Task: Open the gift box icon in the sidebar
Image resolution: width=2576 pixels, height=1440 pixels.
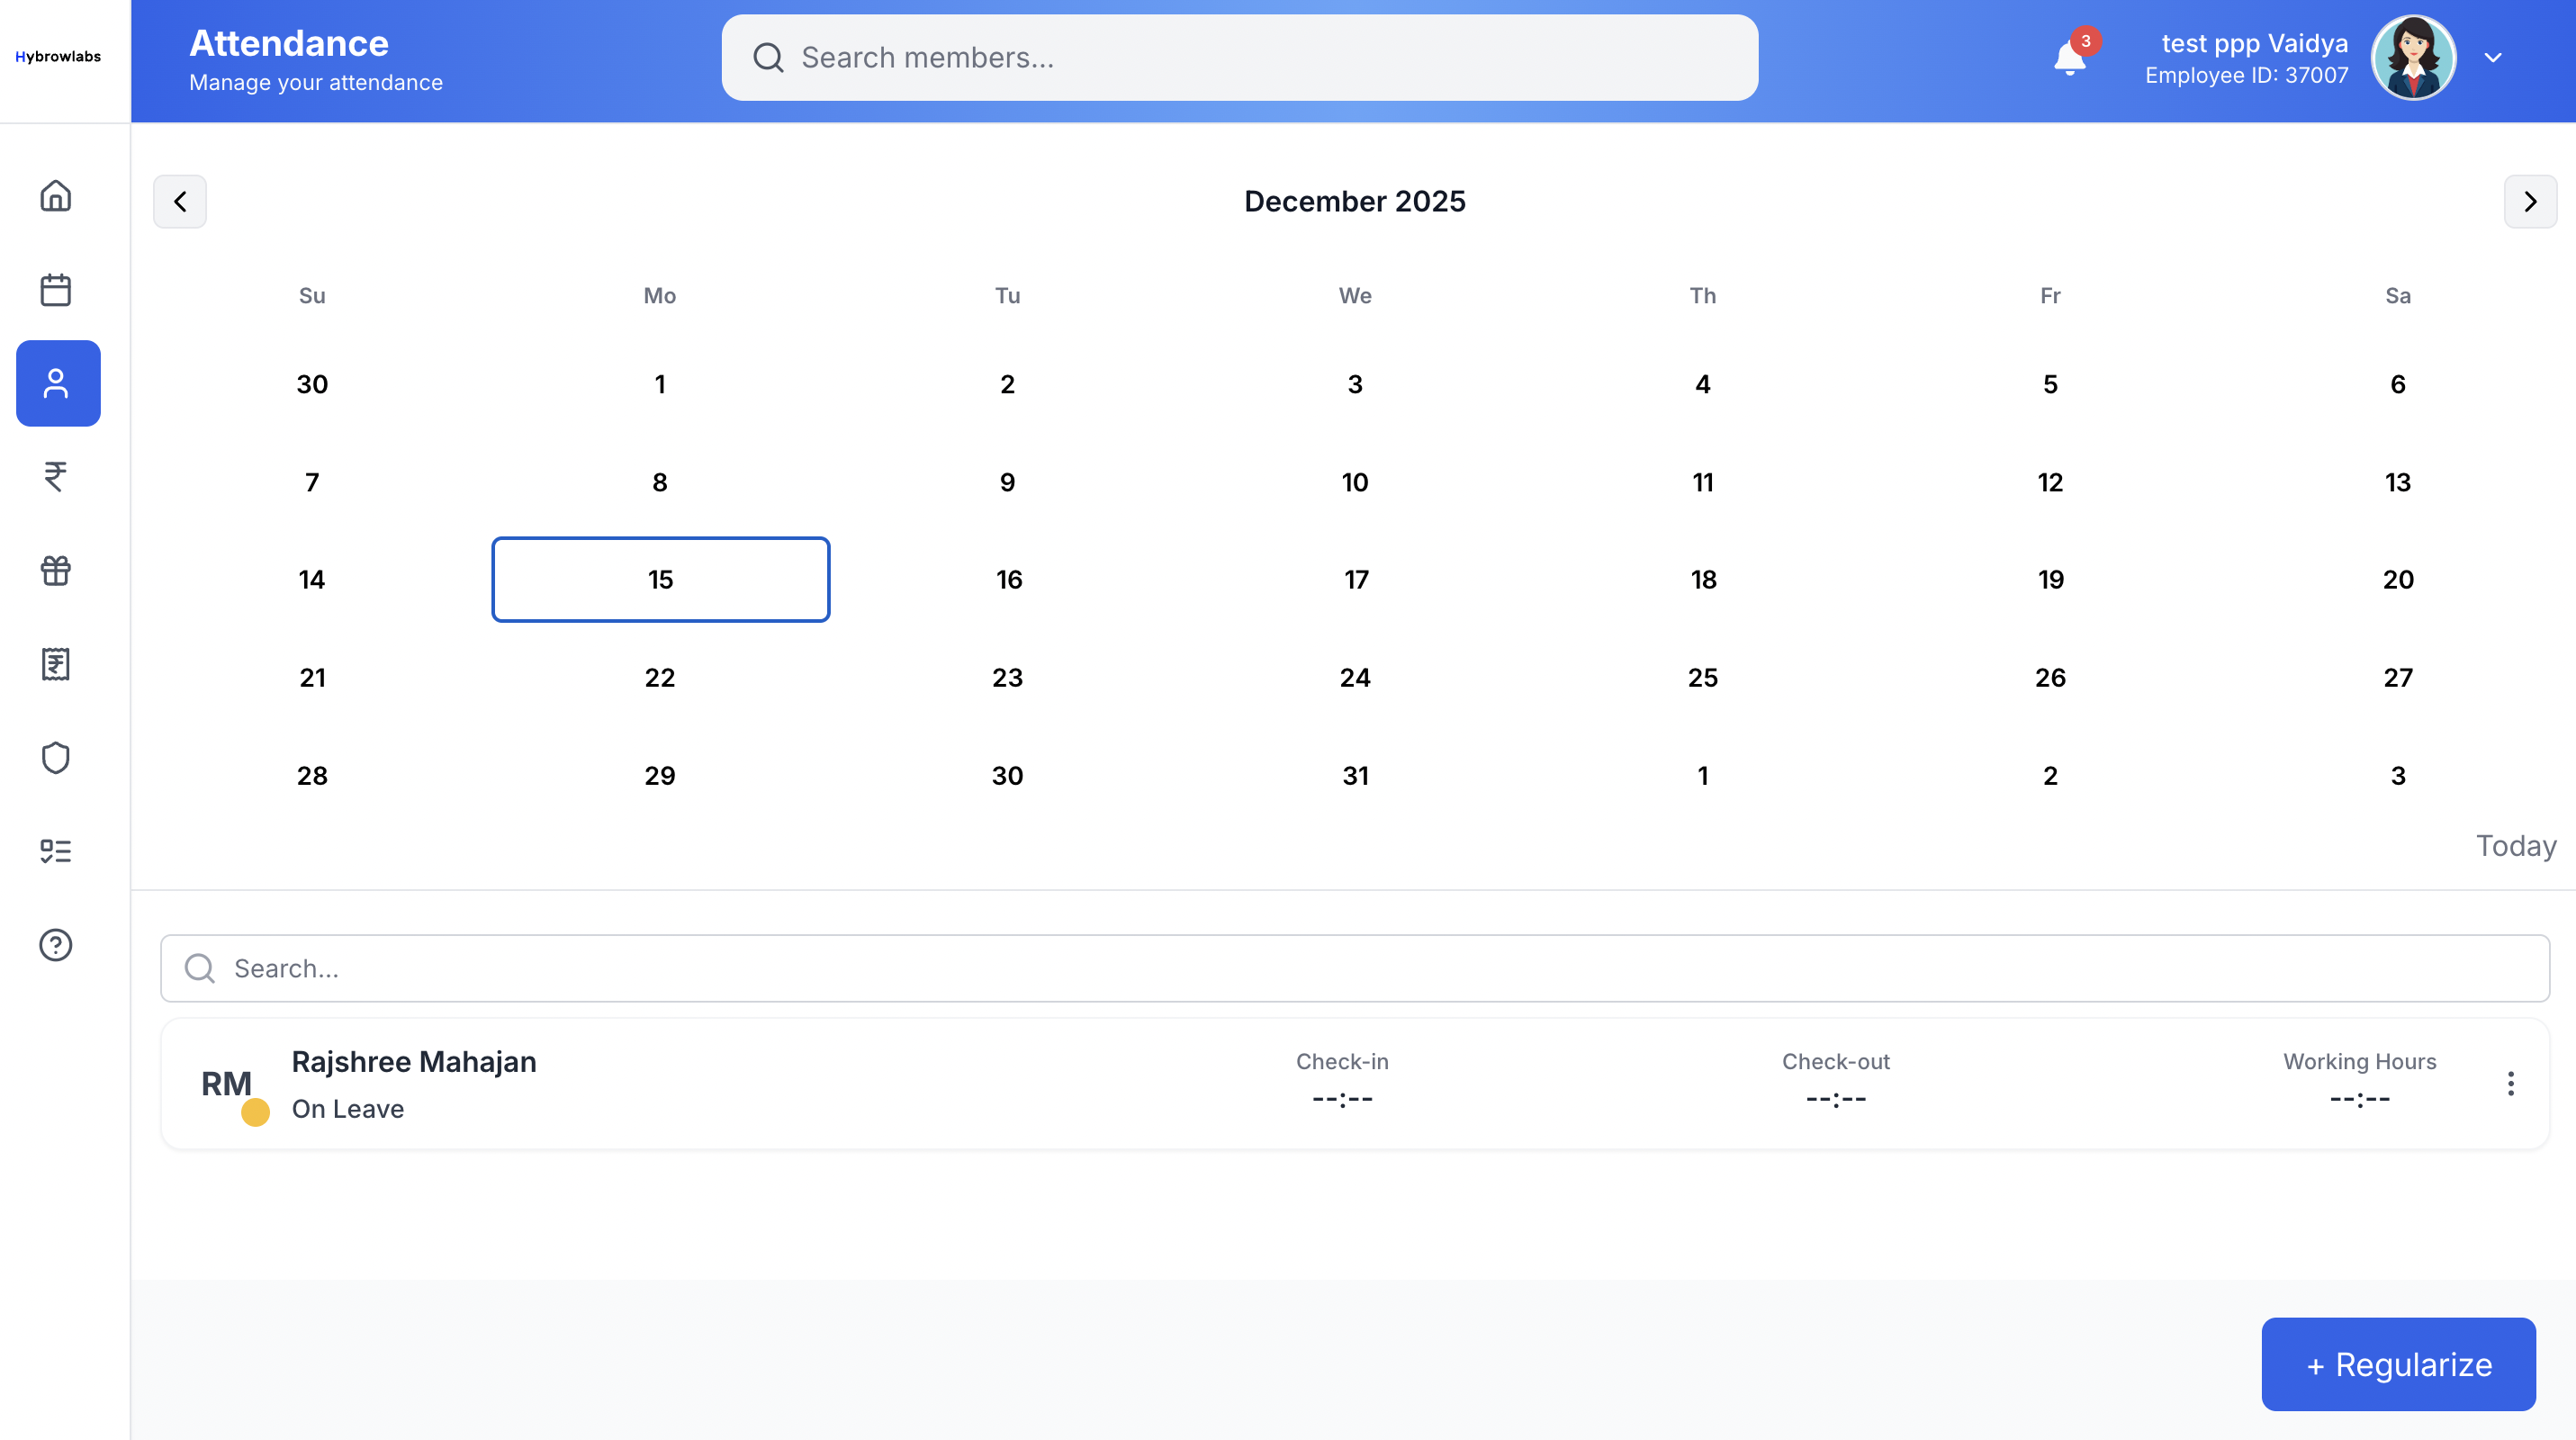Action: coord(56,570)
